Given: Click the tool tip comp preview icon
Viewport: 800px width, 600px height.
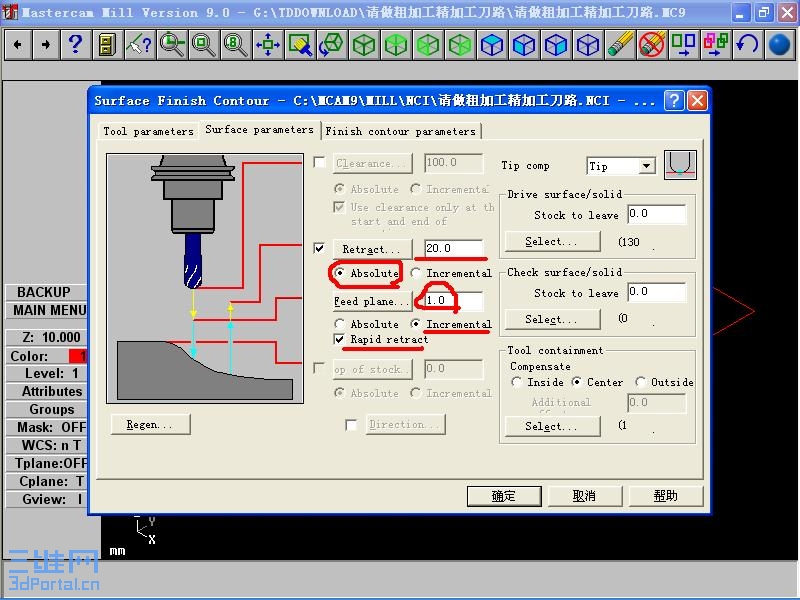Looking at the screenshot, I should 680,165.
